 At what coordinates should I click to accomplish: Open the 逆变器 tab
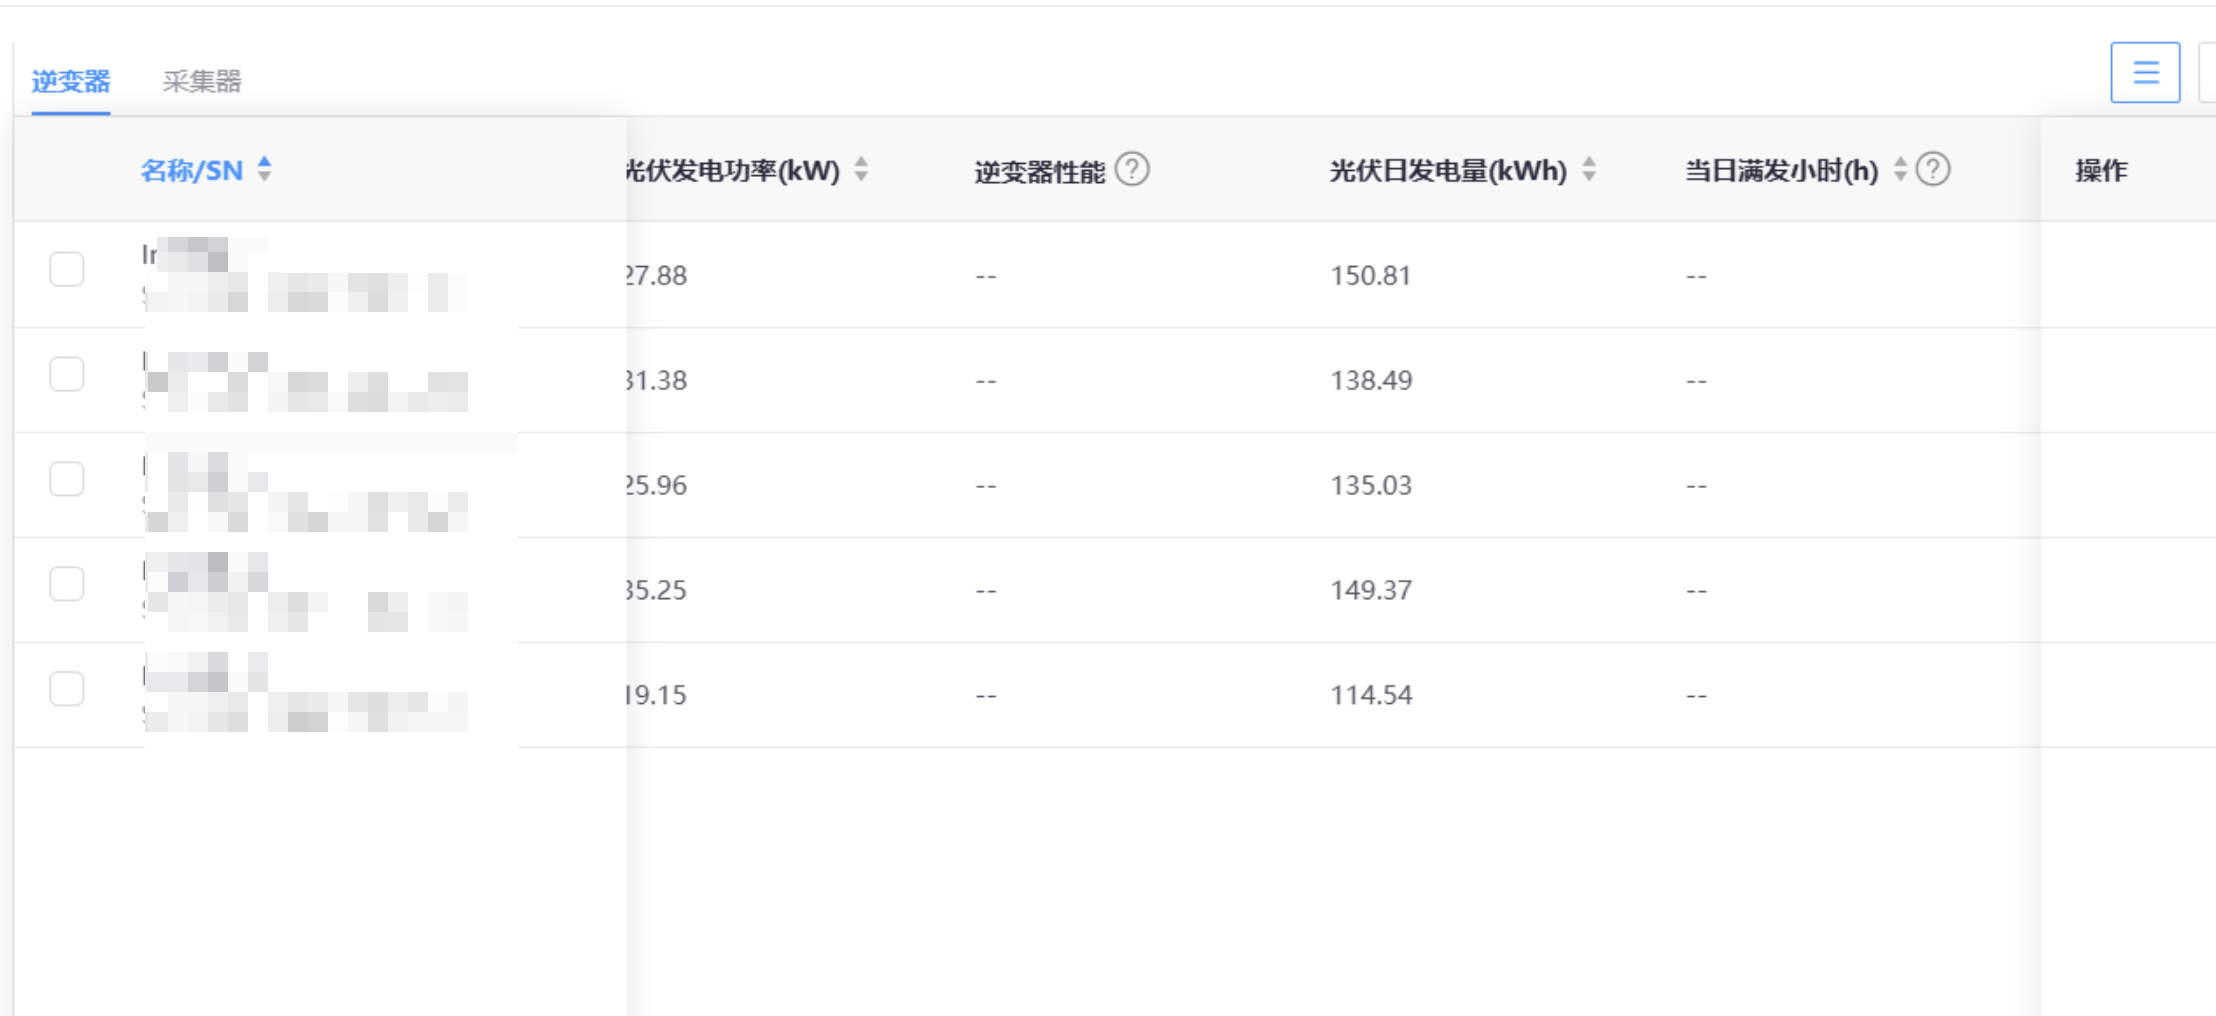[71, 81]
